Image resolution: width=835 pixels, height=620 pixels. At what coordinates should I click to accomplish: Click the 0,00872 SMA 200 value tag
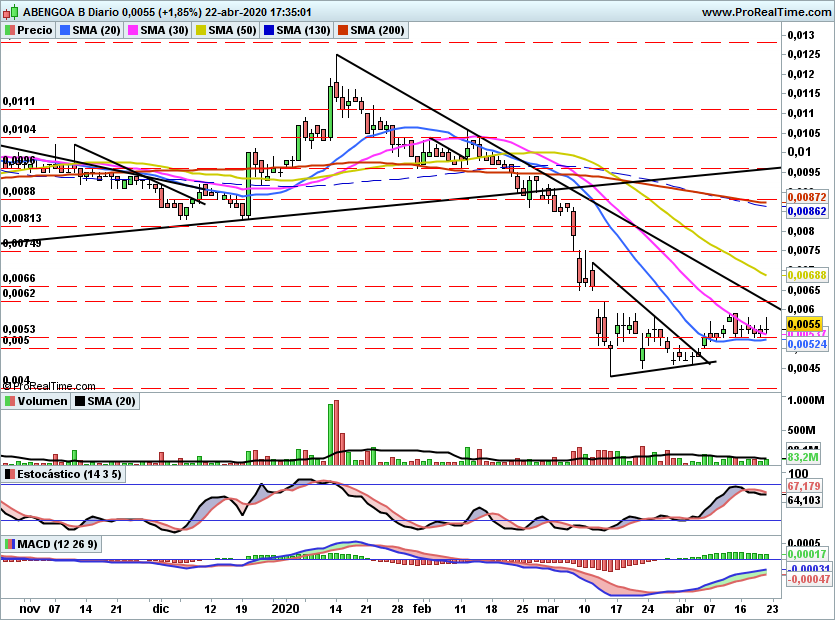(807, 197)
